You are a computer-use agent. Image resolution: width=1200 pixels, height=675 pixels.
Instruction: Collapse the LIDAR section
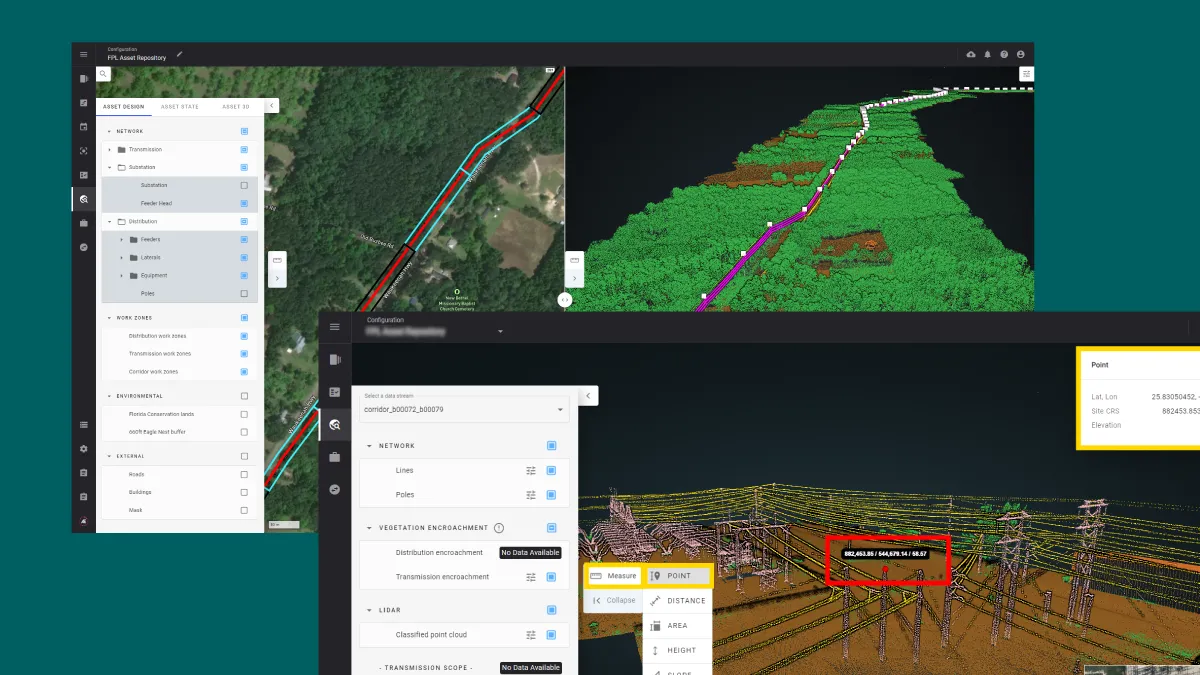coord(369,610)
